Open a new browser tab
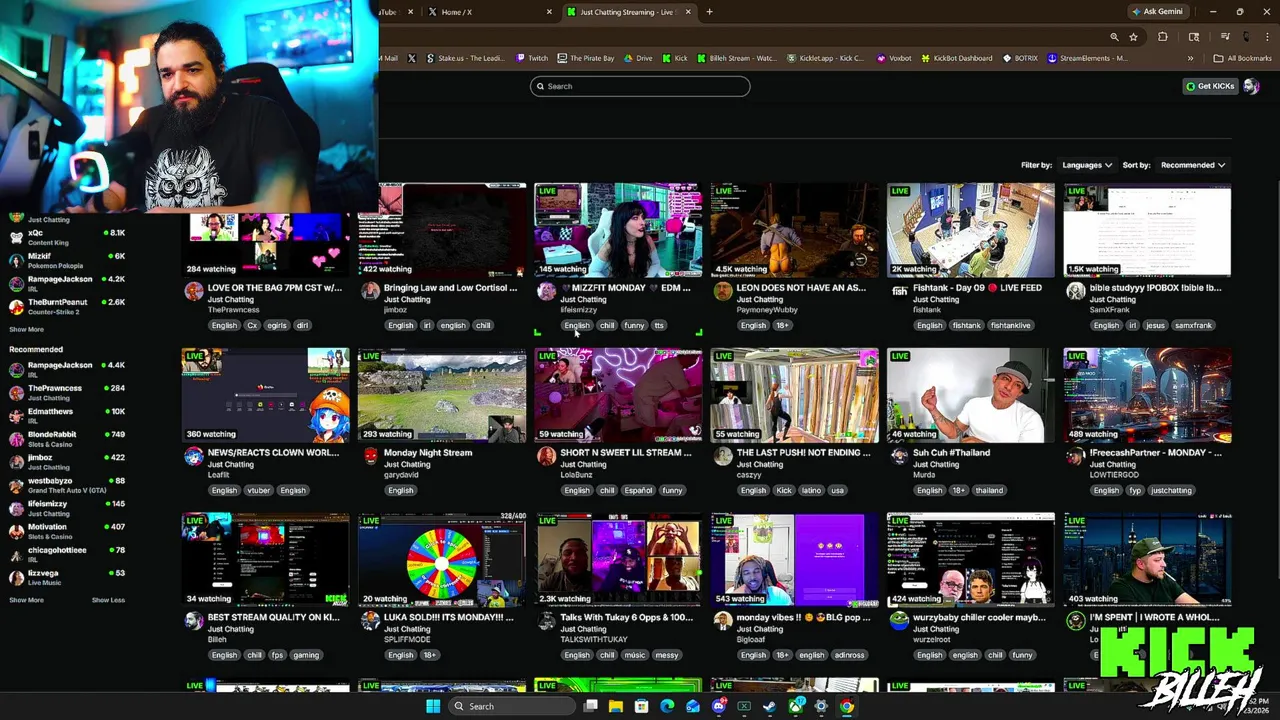This screenshot has width=1280, height=720. (709, 12)
